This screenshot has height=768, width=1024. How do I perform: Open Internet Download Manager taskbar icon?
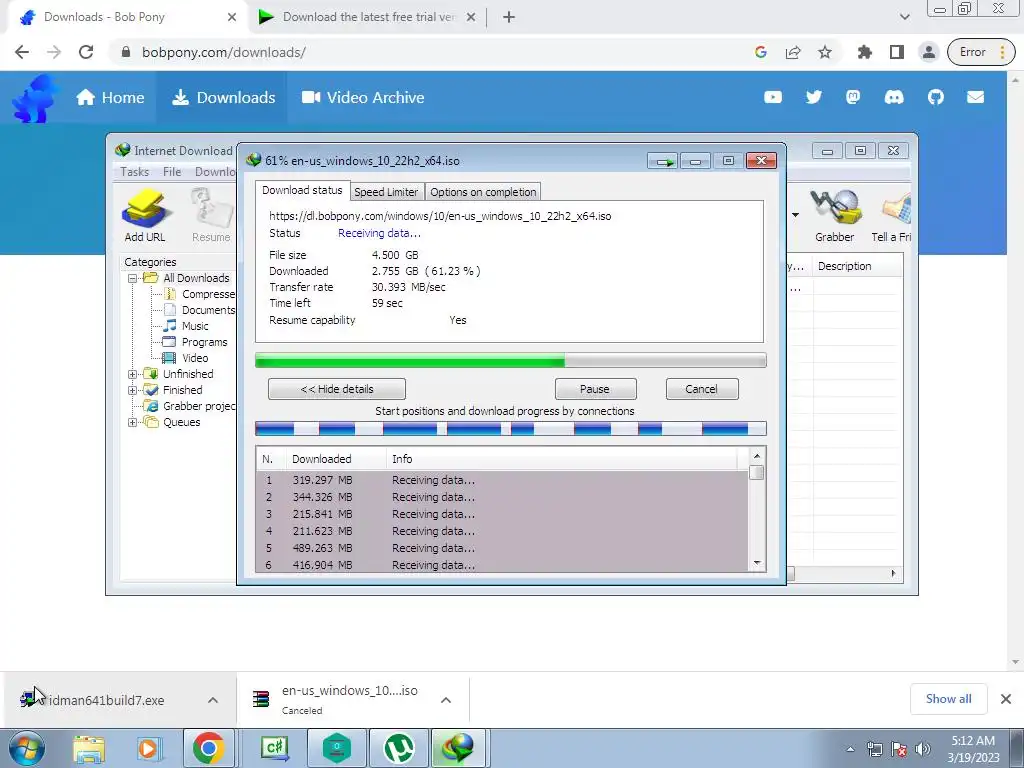coord(457,748)
